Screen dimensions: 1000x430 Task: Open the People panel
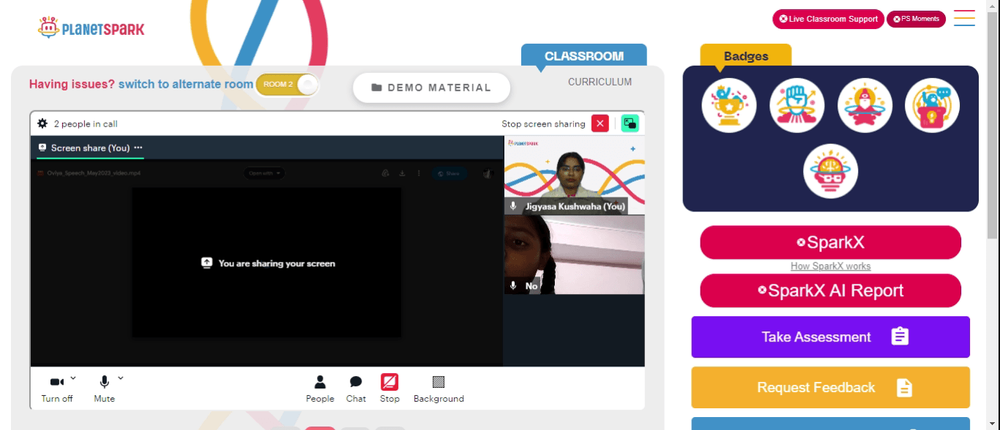pyautogui.click(x=320, y=389)
